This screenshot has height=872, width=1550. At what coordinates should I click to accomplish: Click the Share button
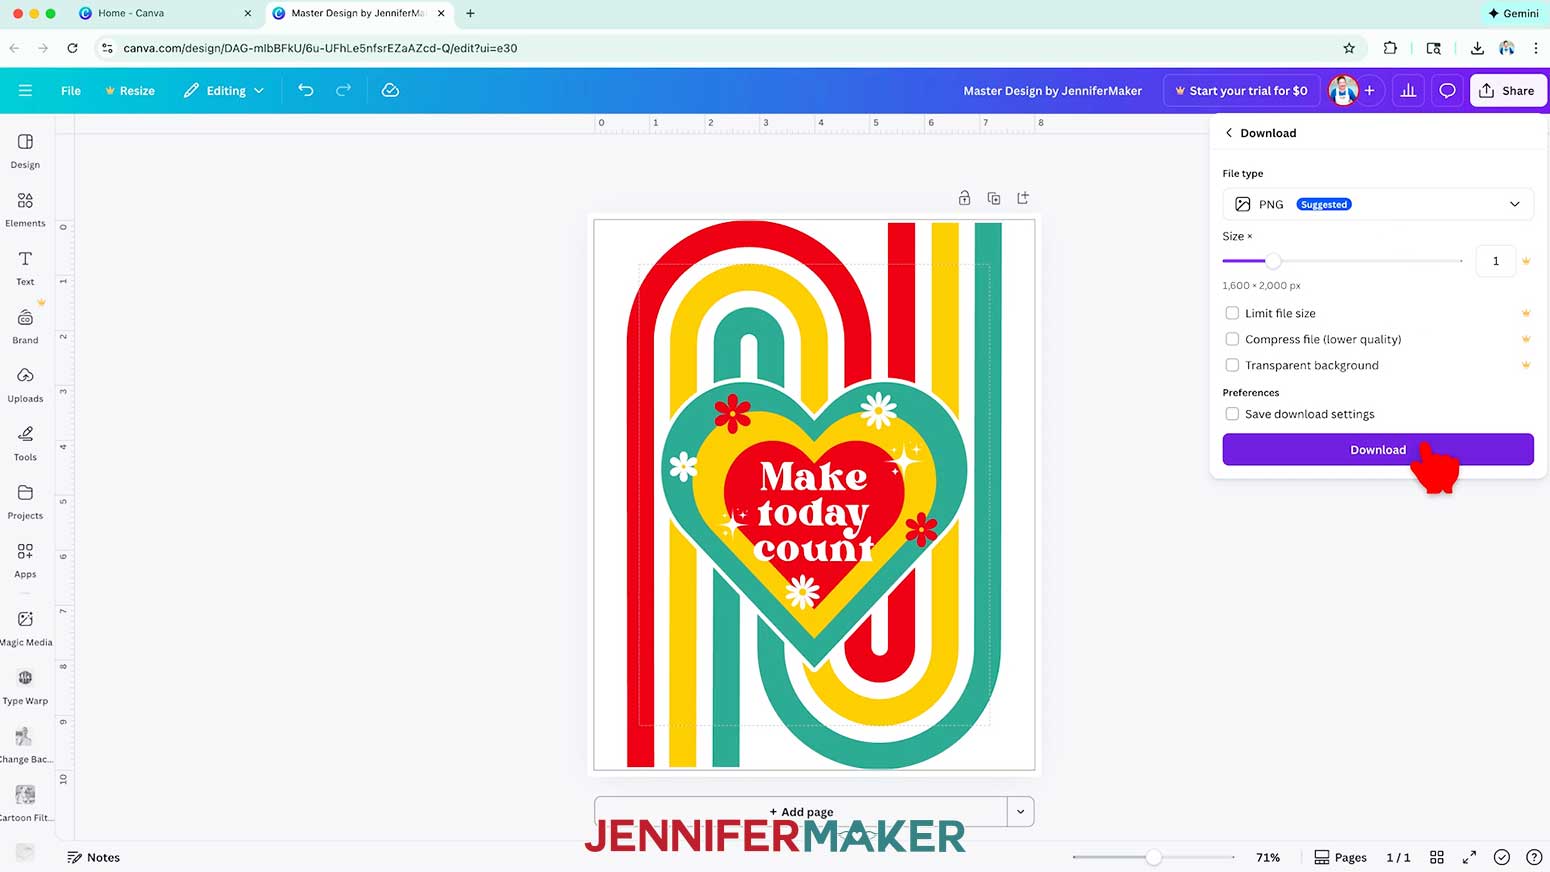1508,90
